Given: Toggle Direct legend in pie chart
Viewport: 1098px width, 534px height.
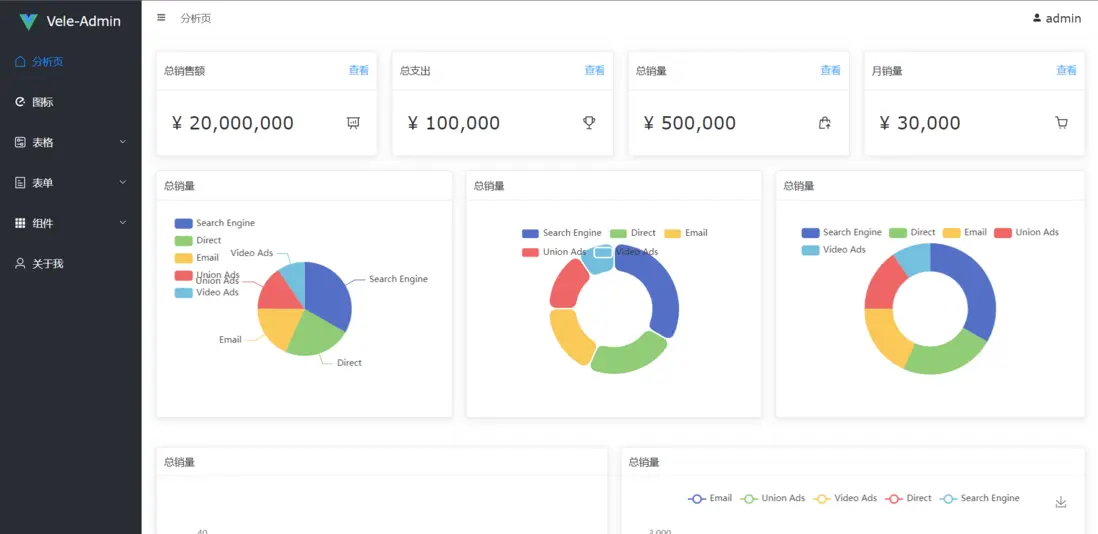Looking at the screenshot, I should [197, 240].
